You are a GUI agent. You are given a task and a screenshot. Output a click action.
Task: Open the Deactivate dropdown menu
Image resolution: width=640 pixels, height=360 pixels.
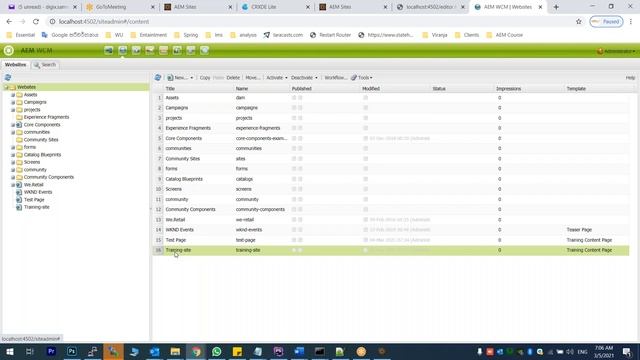tap(304, 78)
